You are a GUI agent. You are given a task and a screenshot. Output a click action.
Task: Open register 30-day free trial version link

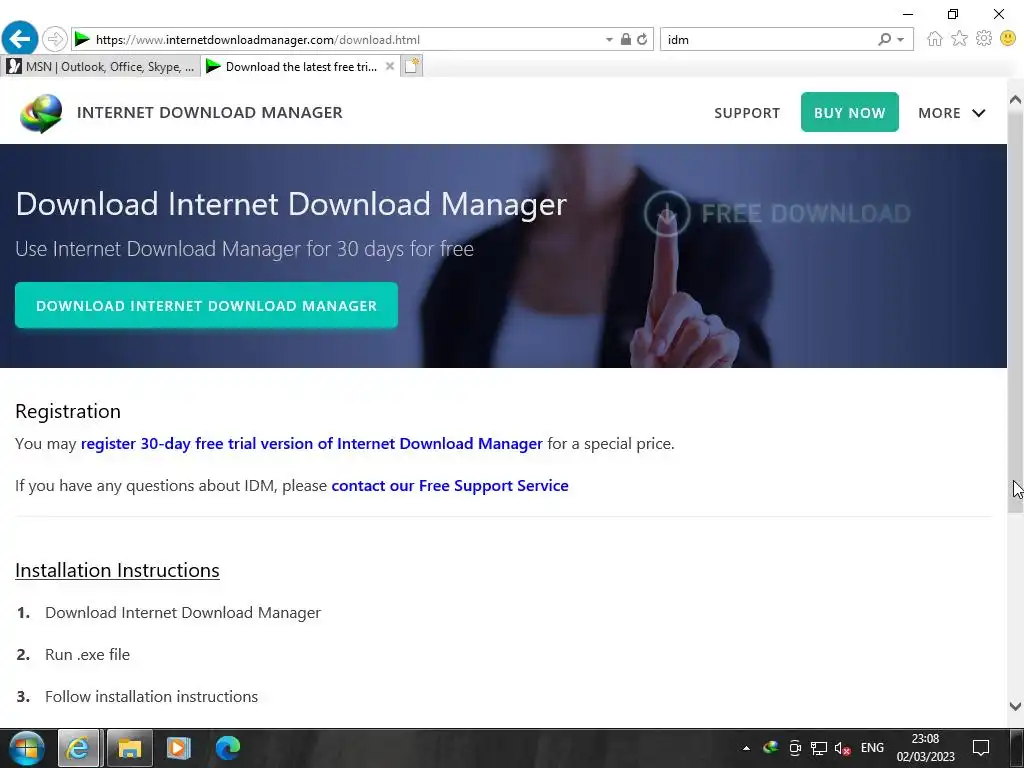coord(312,443)
